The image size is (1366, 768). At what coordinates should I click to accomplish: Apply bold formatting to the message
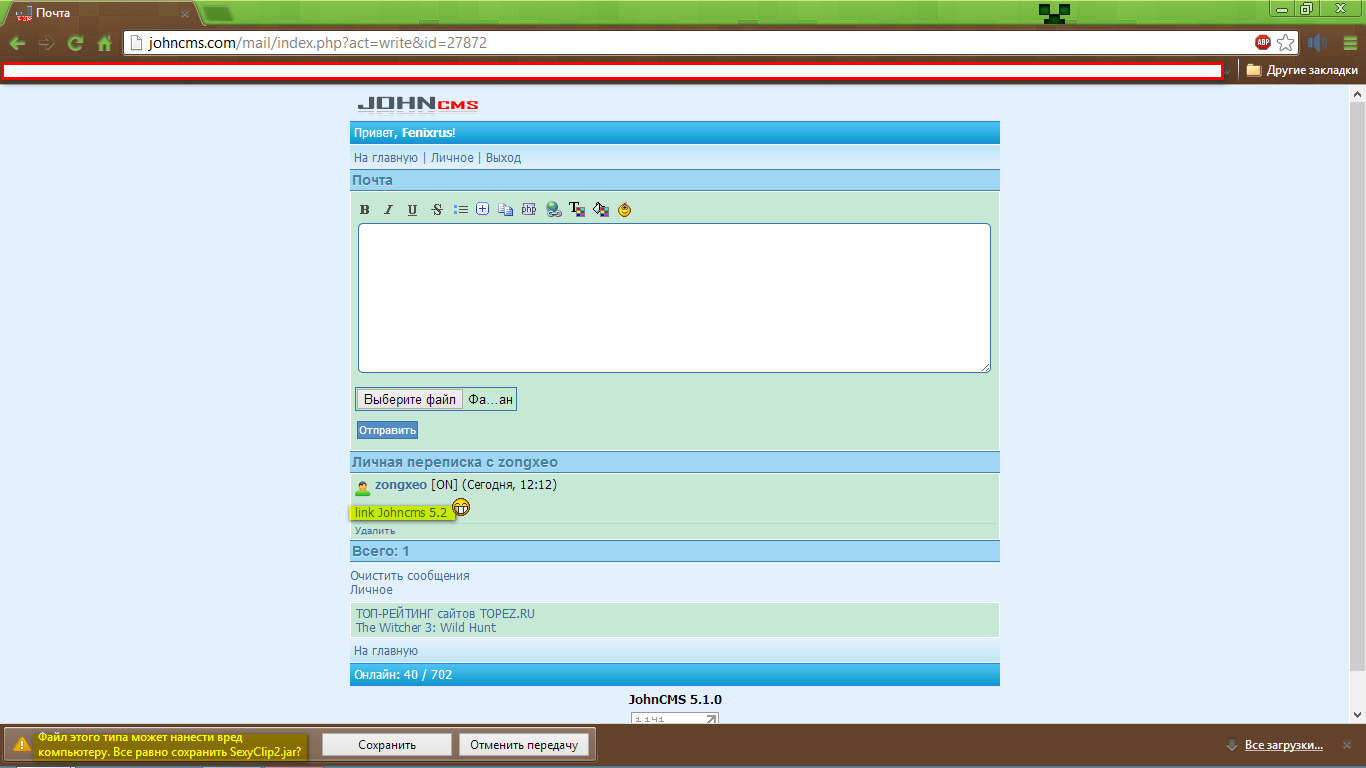(x=365, y=210)
